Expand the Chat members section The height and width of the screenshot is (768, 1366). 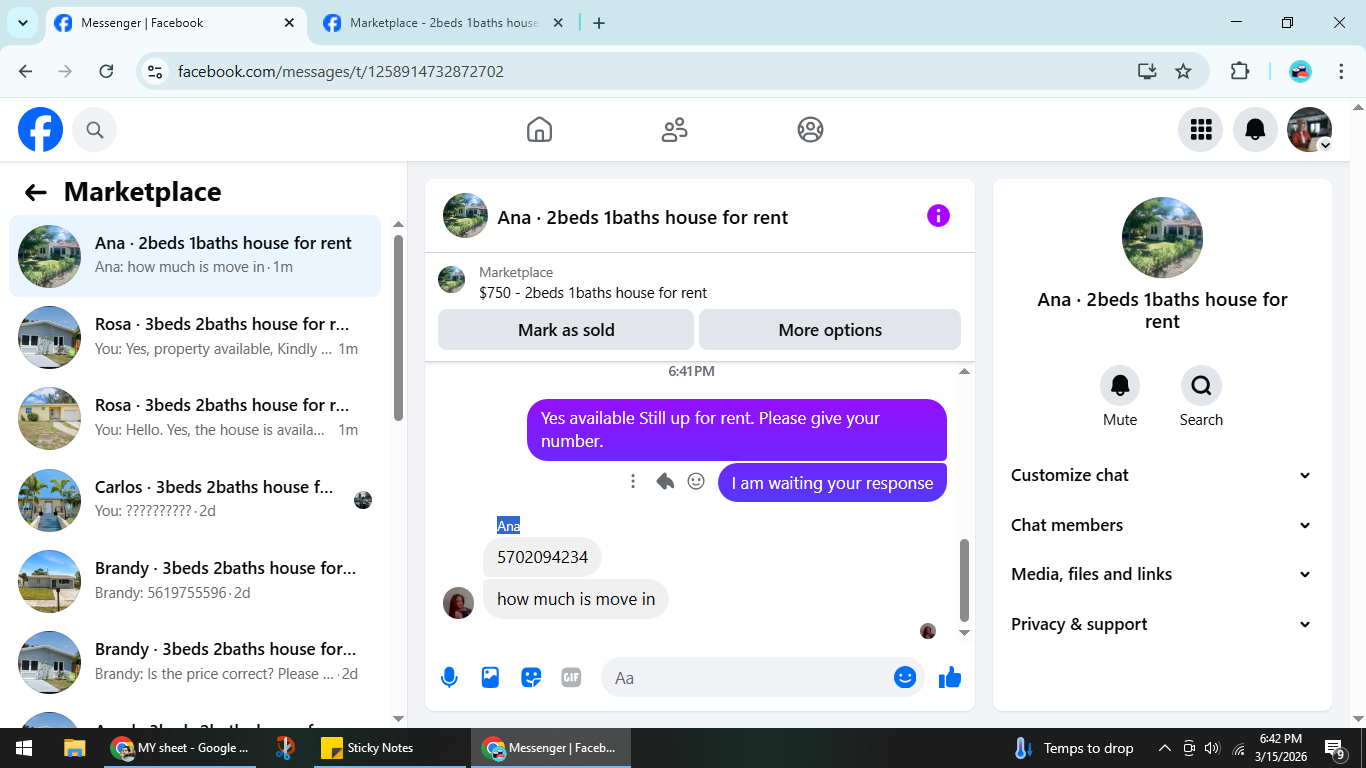coord(1162,525)
